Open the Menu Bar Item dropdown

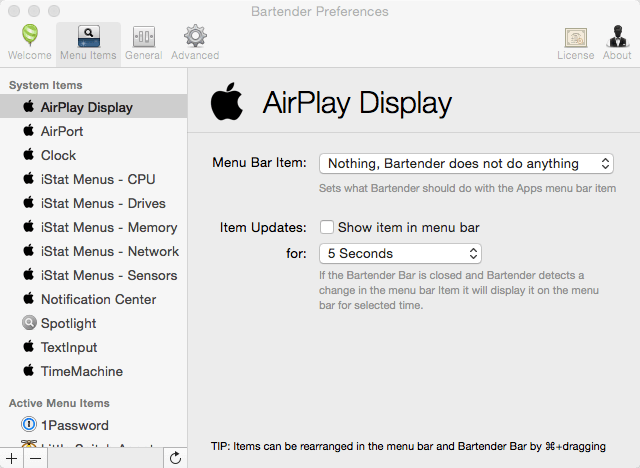[466, 164]
